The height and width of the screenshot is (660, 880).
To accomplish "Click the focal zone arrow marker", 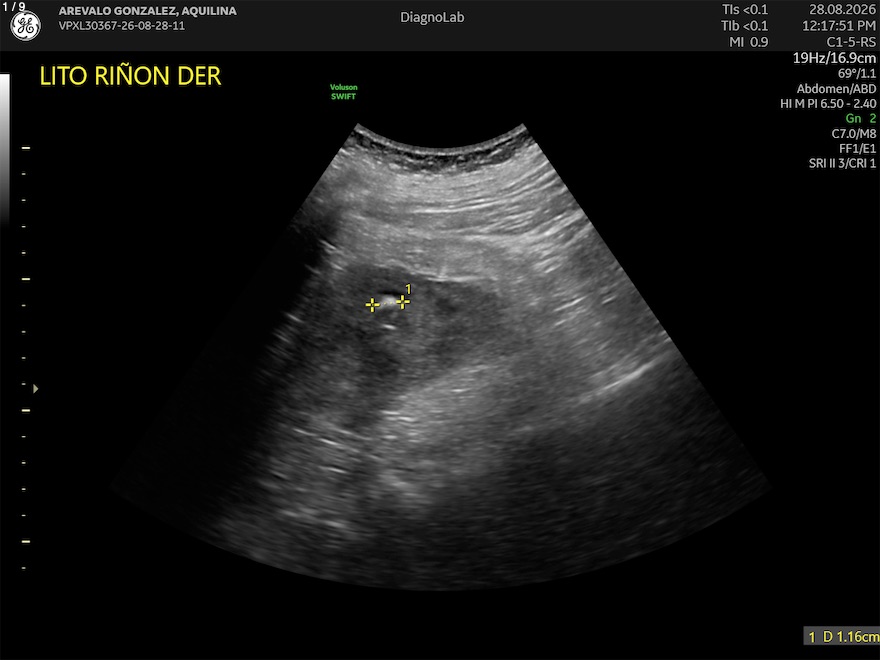I will pyautogui.click(x=35, y=388).
